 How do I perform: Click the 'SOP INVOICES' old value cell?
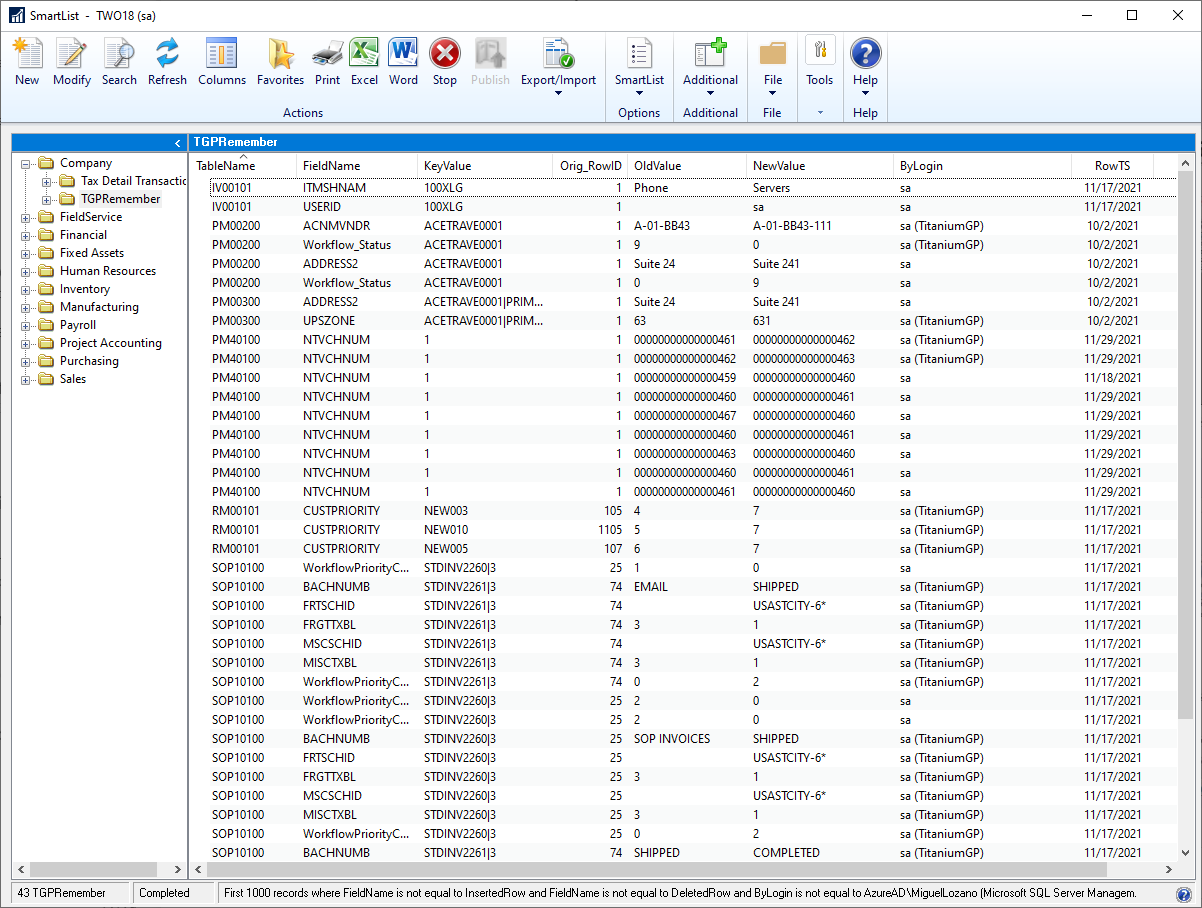coord(672,739)
